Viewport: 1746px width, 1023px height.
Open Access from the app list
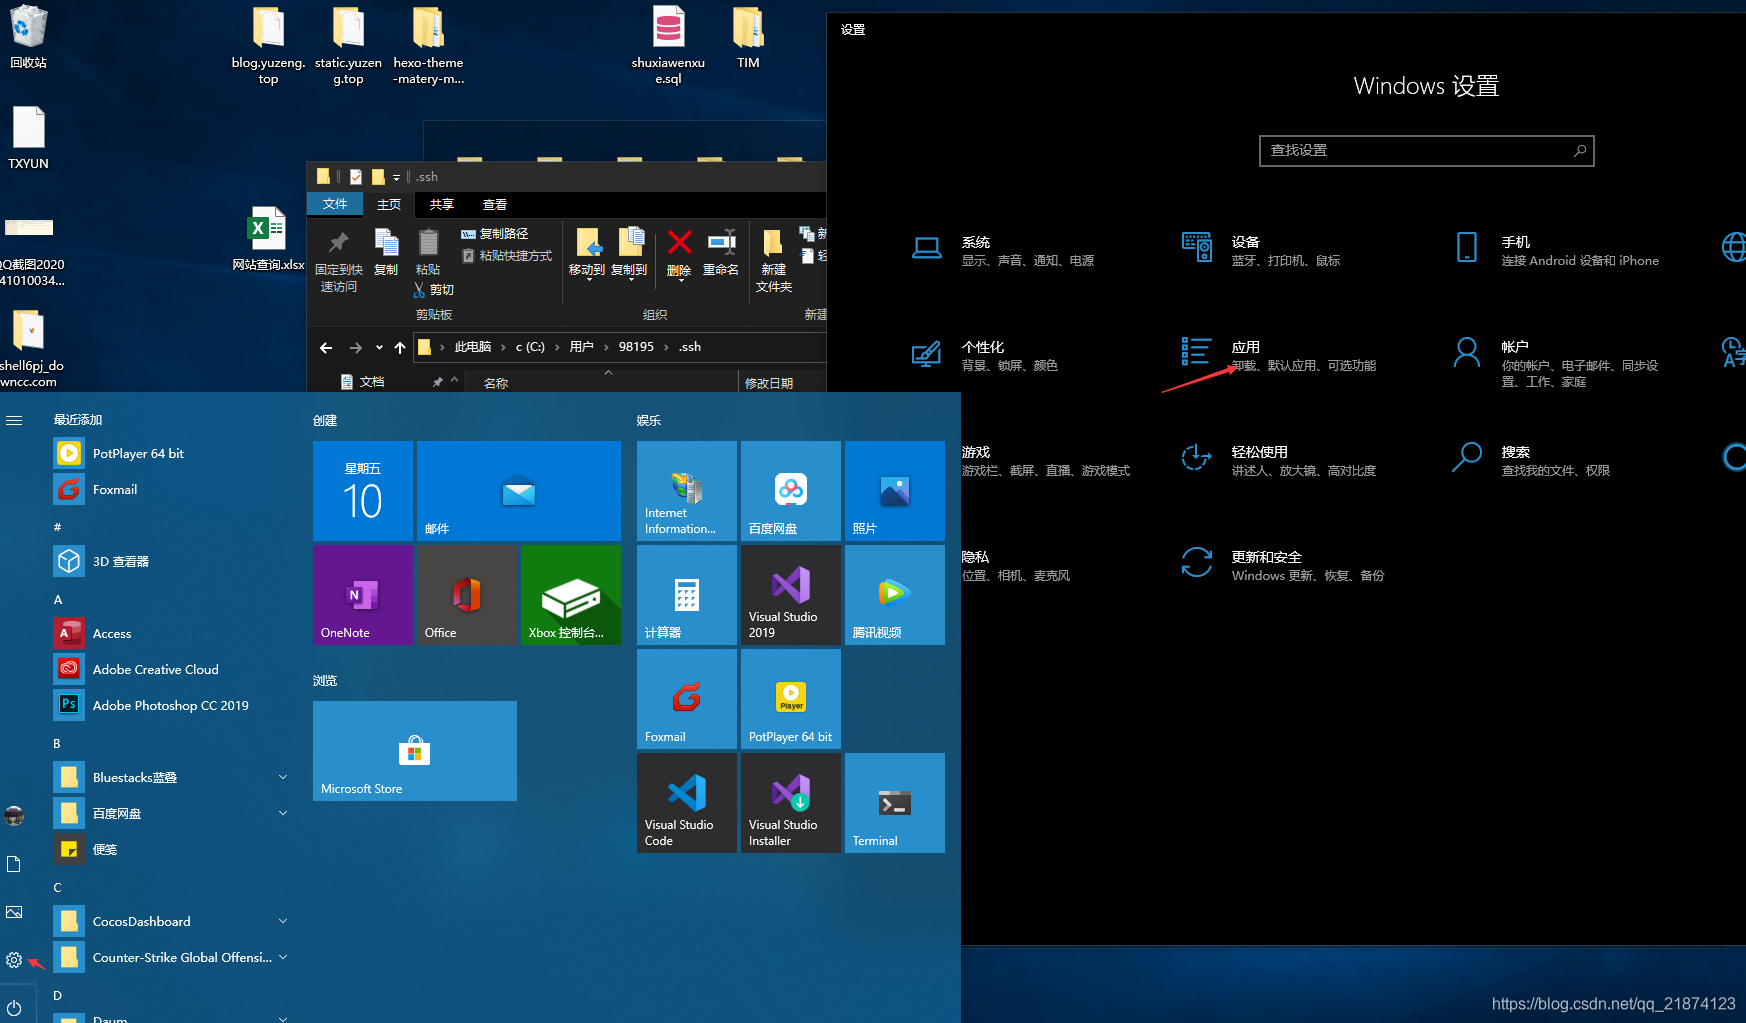168,633
